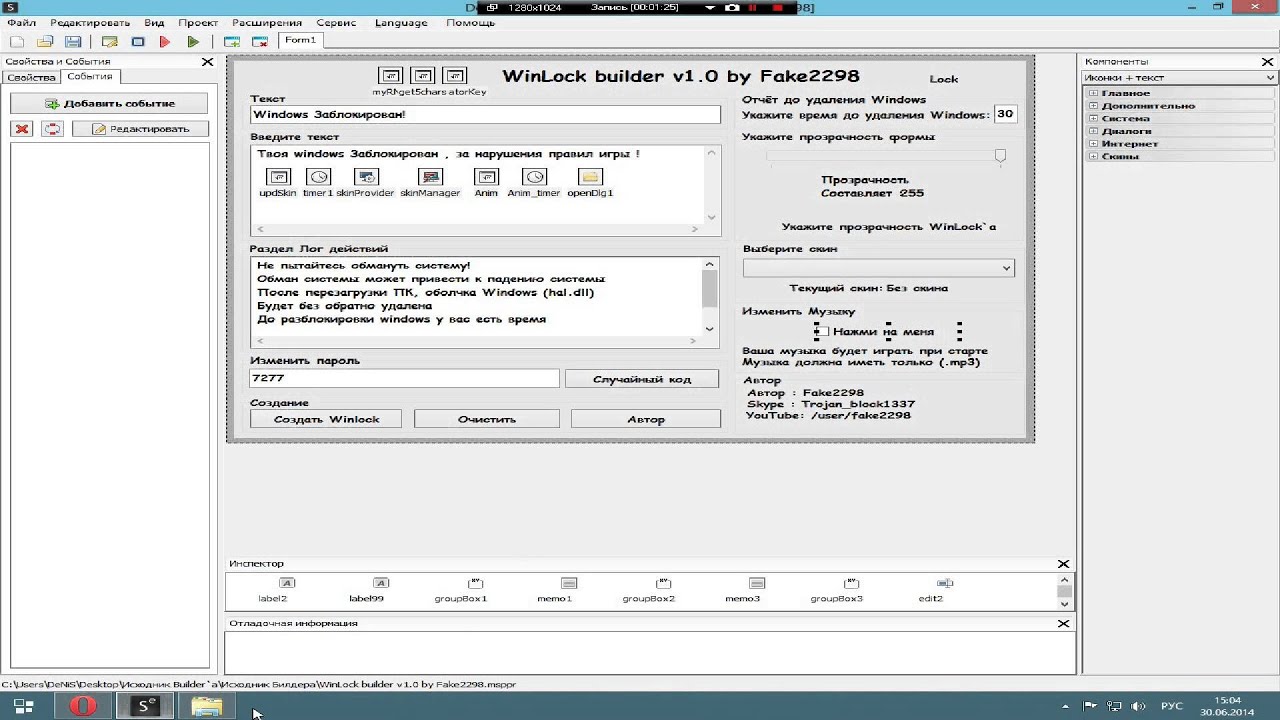The image size is (1280, 720).
Task: Click the 'Редактировать' event button
Action: click(140, 128)
